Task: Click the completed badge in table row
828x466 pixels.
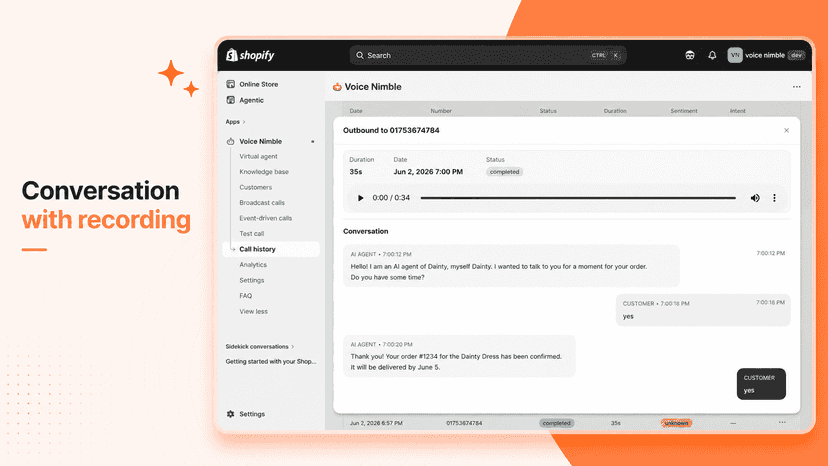Action: (557, 423)
